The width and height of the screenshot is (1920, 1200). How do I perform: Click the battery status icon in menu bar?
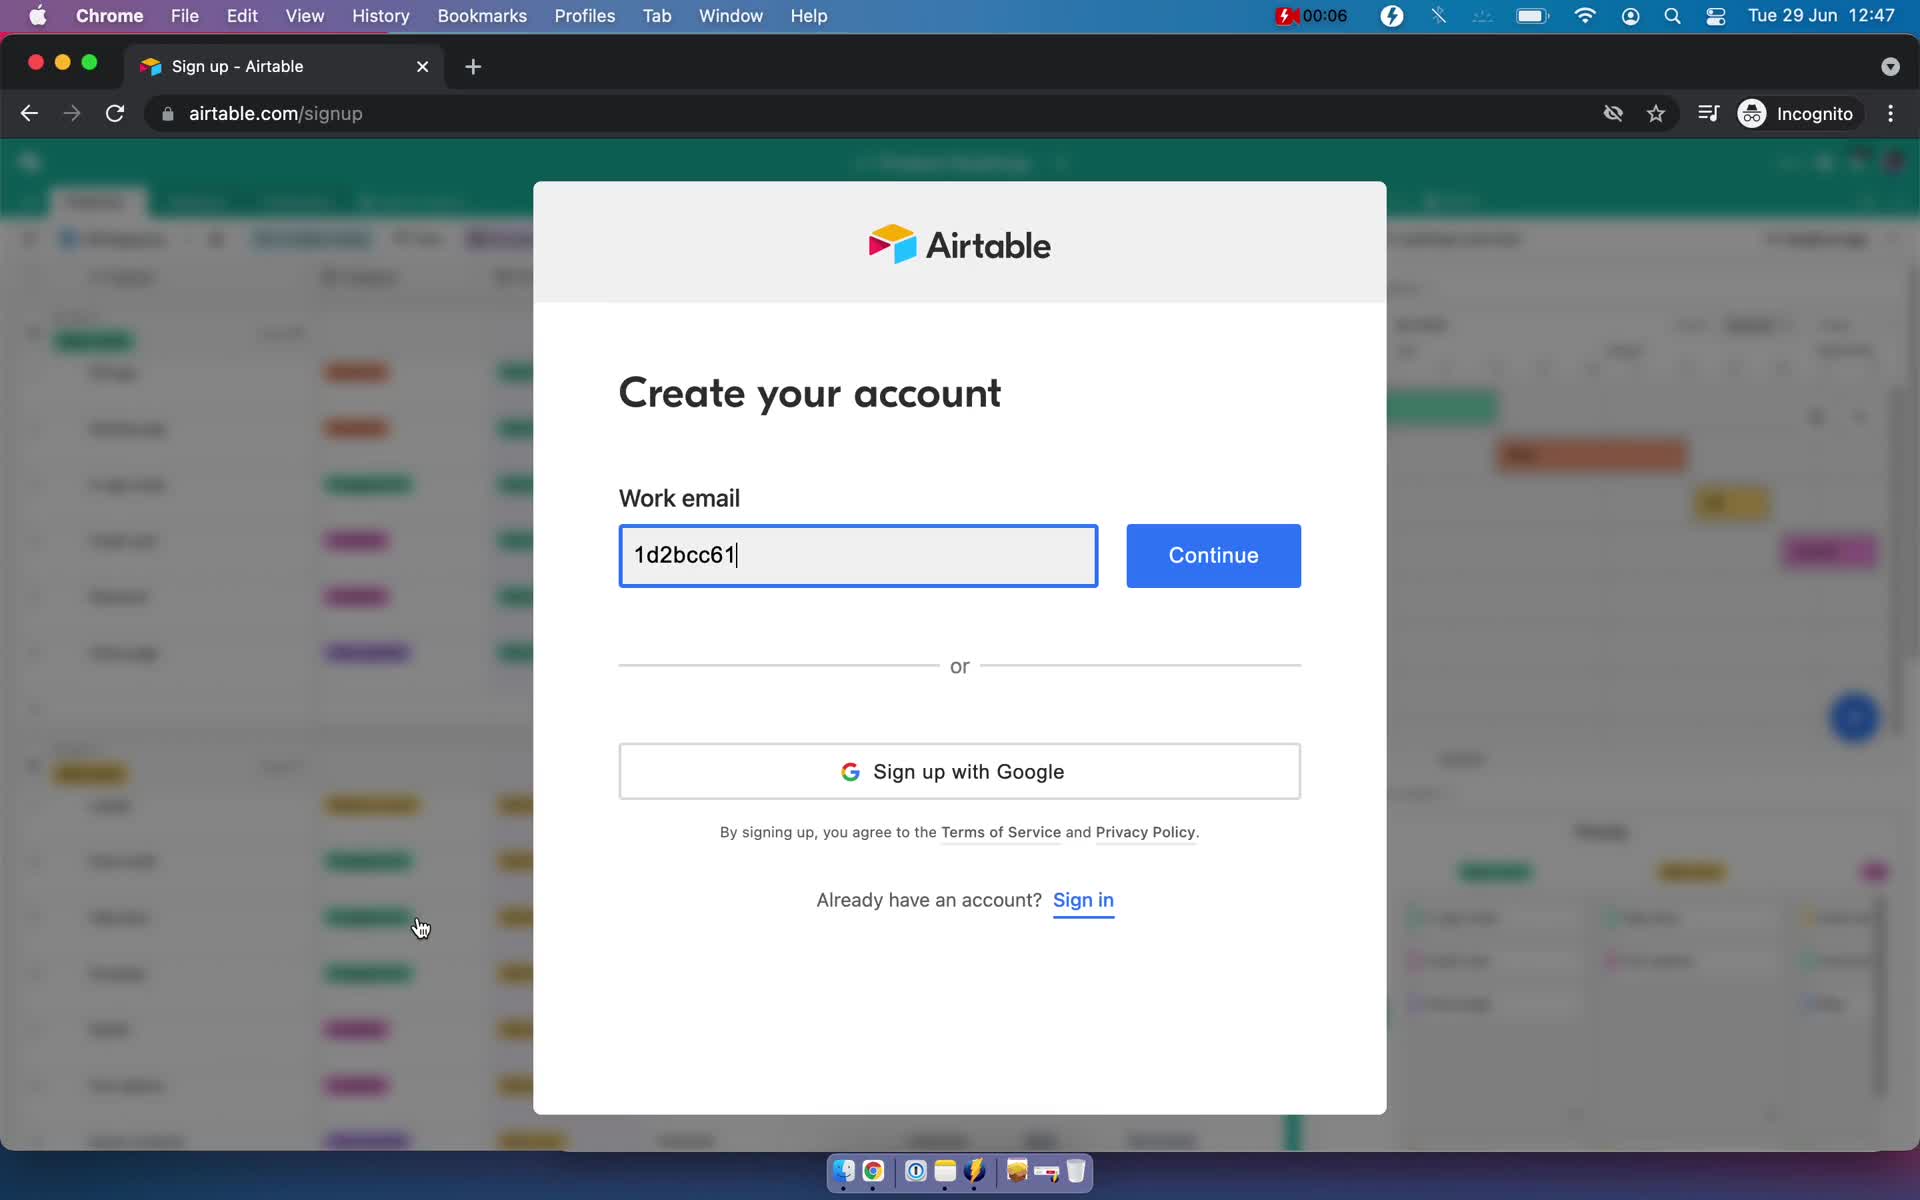[1532, 15]
